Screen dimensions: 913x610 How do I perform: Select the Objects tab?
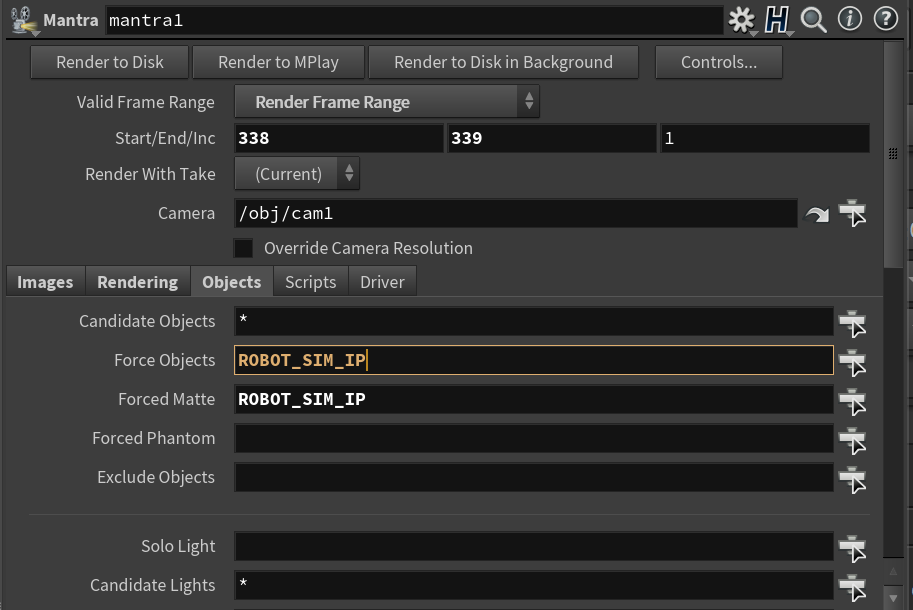pyautogui.click(x=232, y=282)
